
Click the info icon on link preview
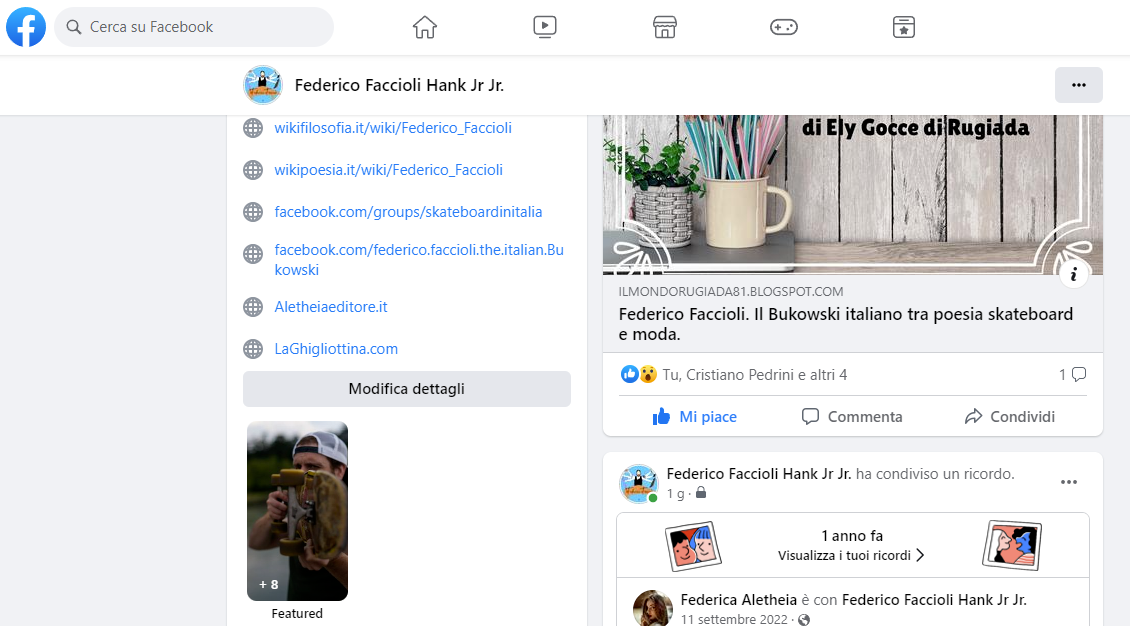pos(1073,274)
